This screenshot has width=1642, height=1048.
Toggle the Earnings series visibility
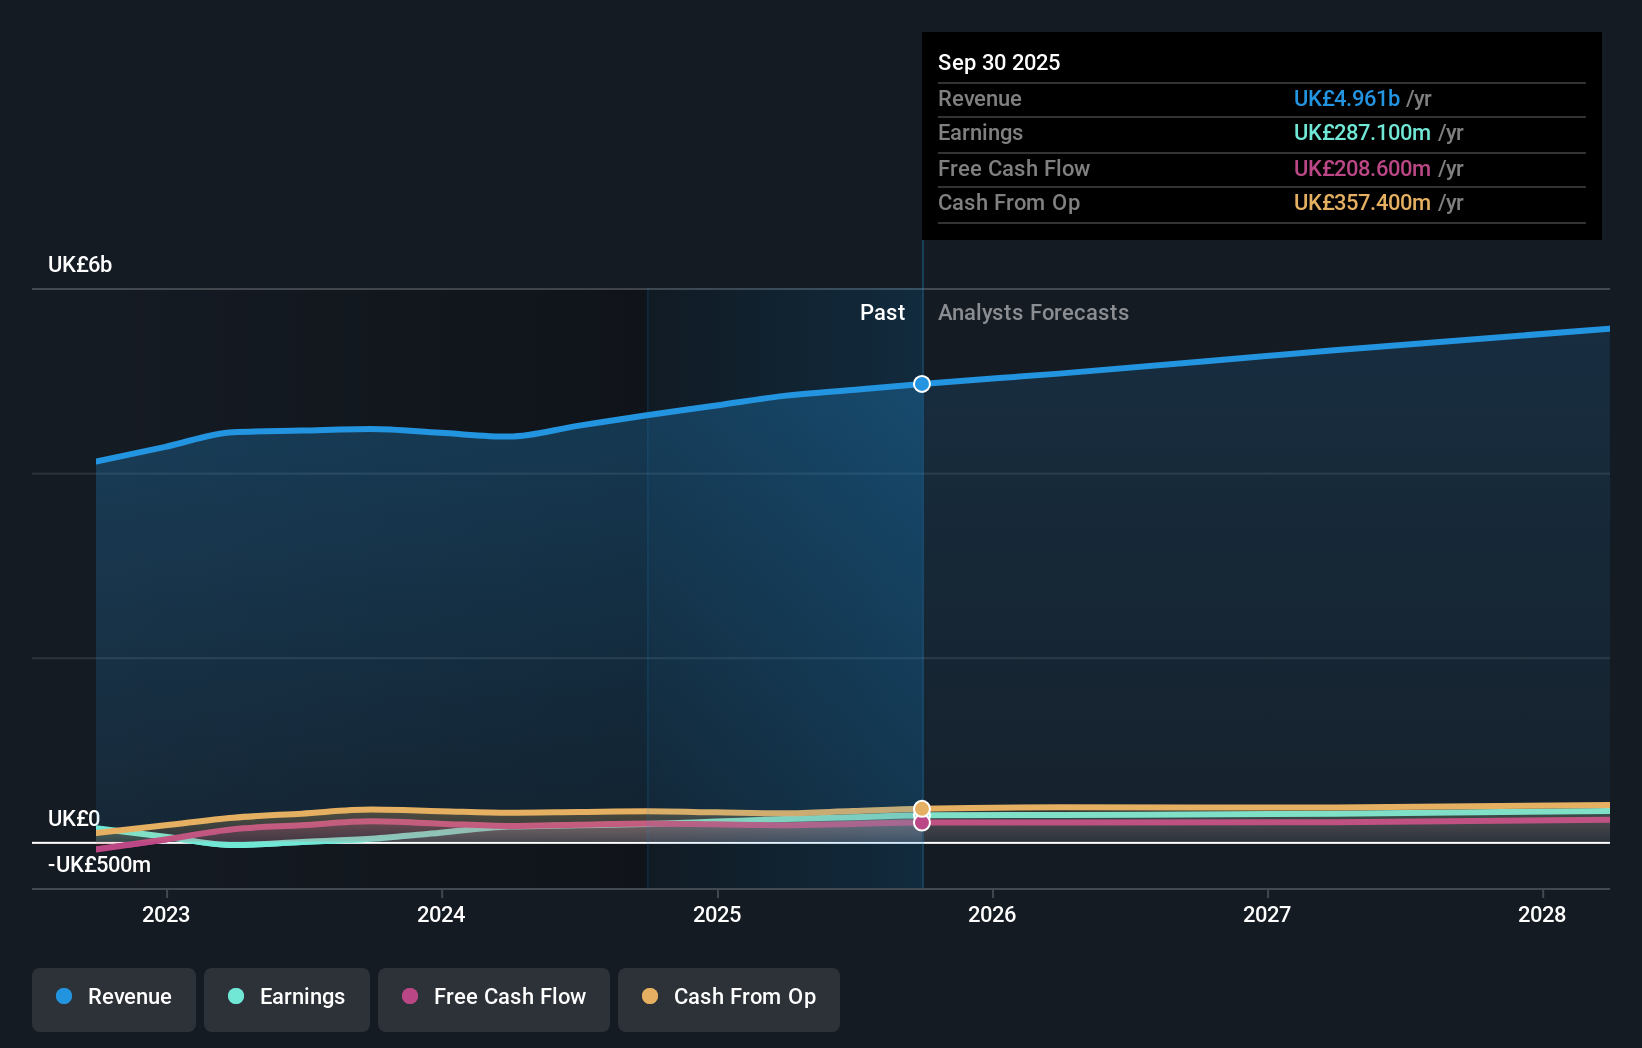tap(287, 999)
